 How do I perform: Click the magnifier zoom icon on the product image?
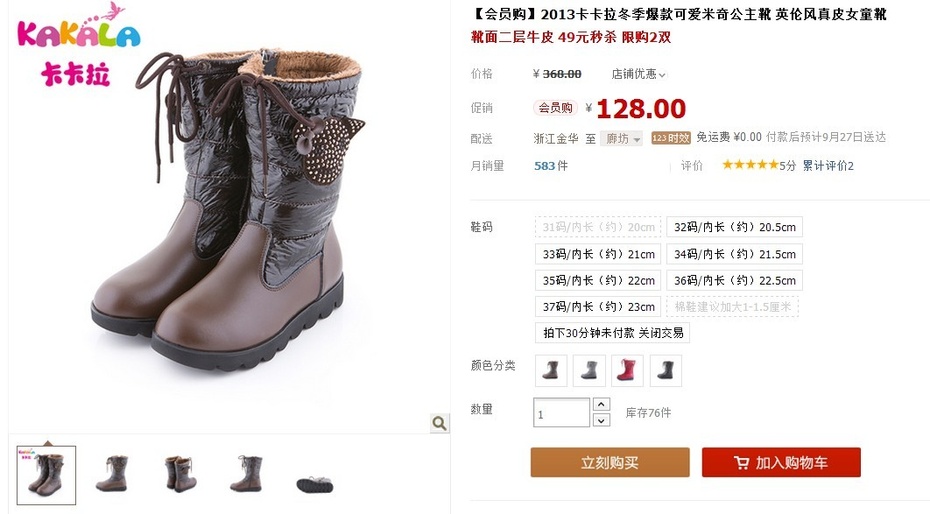pyautogui.click(x=439, y=423)
